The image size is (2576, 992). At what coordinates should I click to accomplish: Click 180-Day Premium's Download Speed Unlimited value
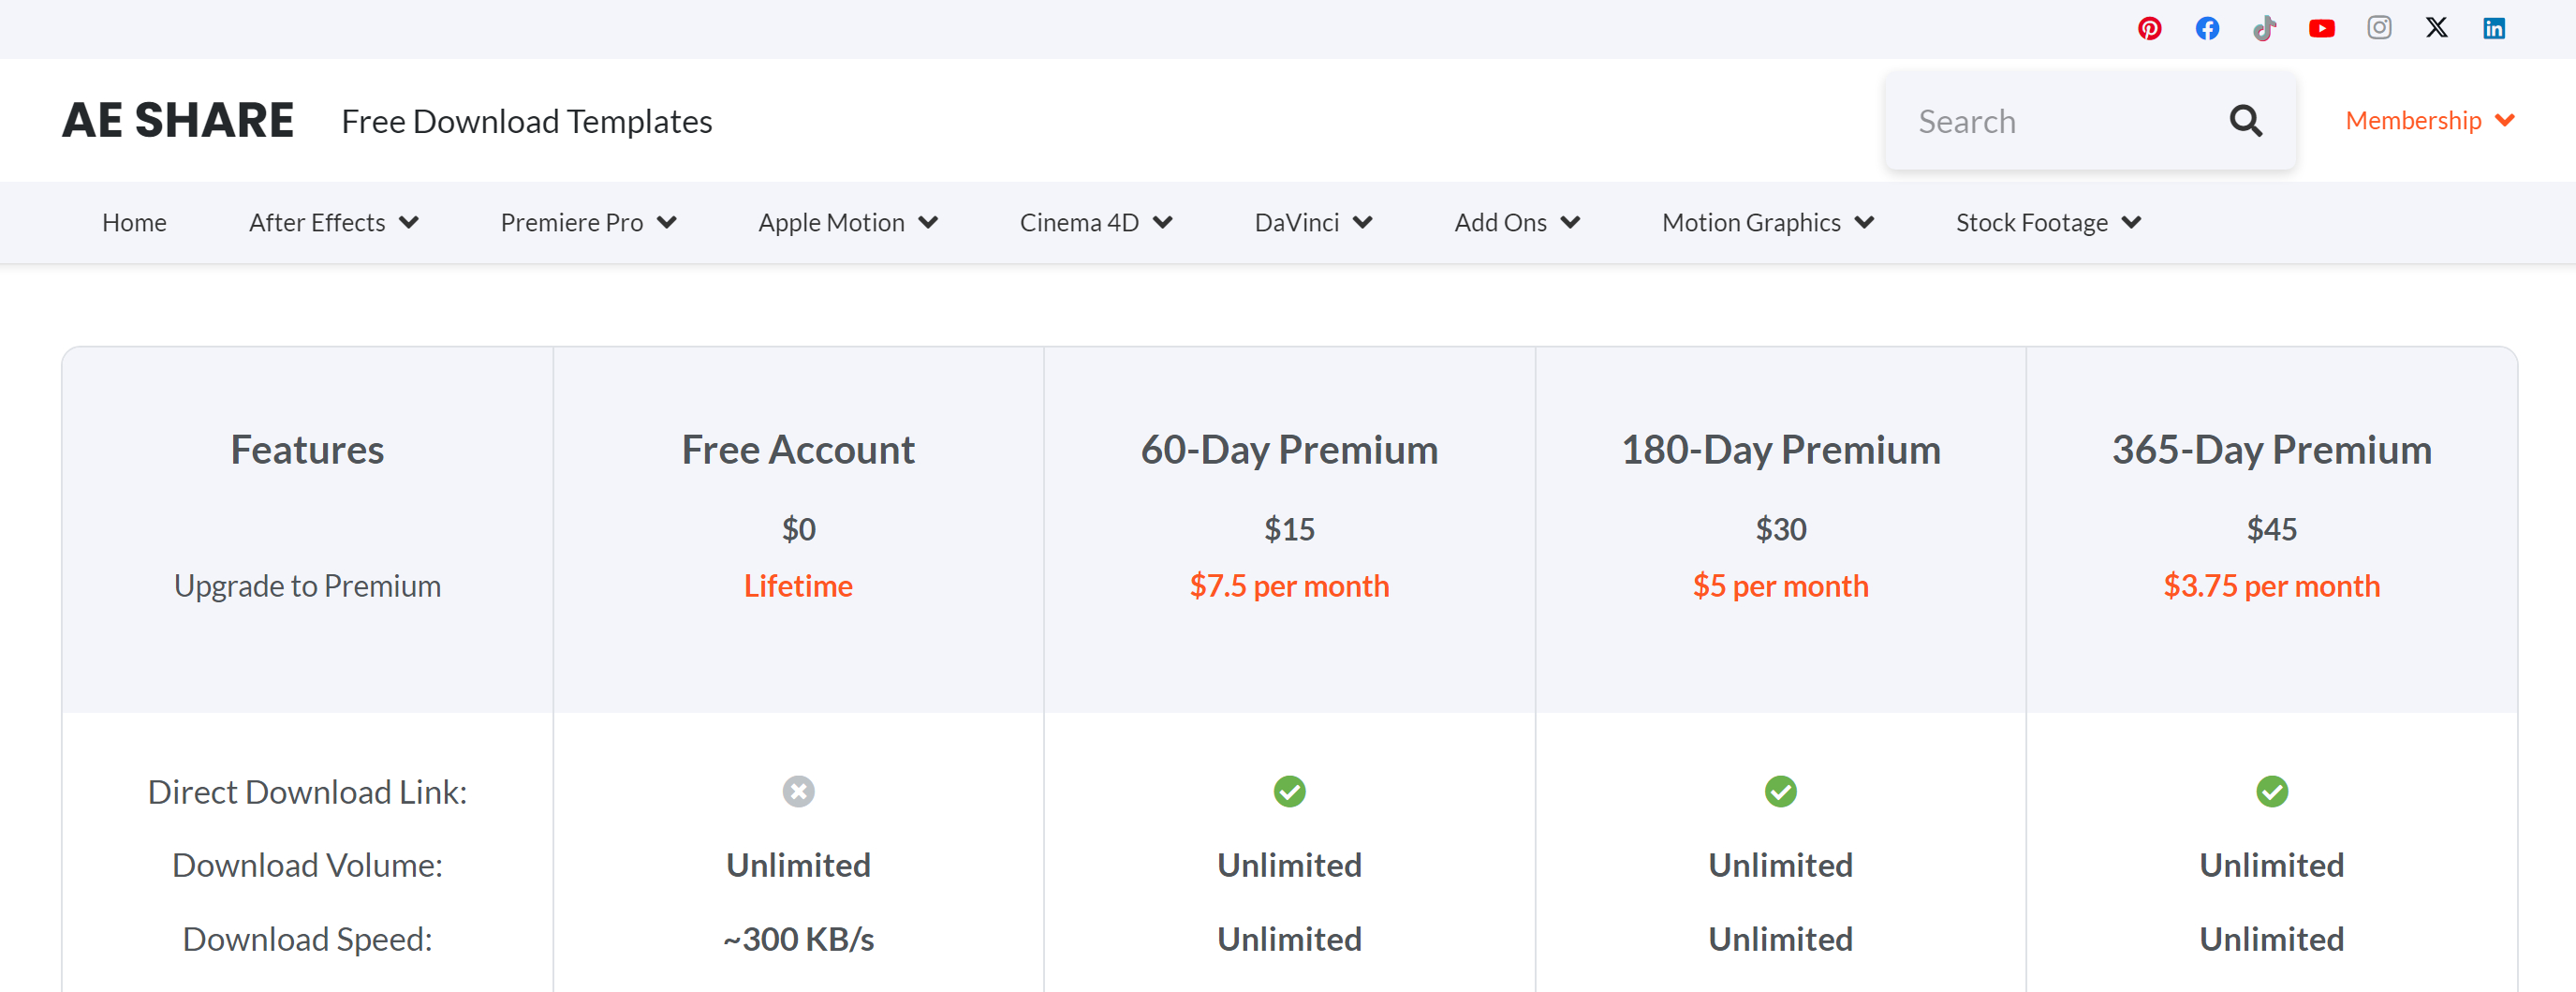coord(1780,938)
